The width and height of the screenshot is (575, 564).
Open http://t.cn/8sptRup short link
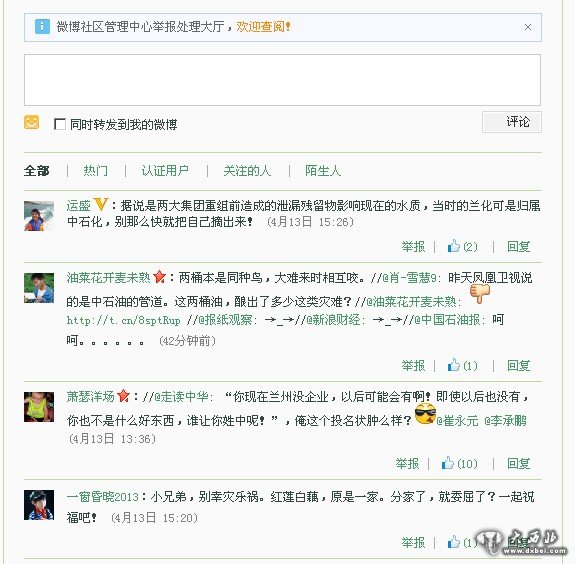pyautogui.click(x=123, y=321)
